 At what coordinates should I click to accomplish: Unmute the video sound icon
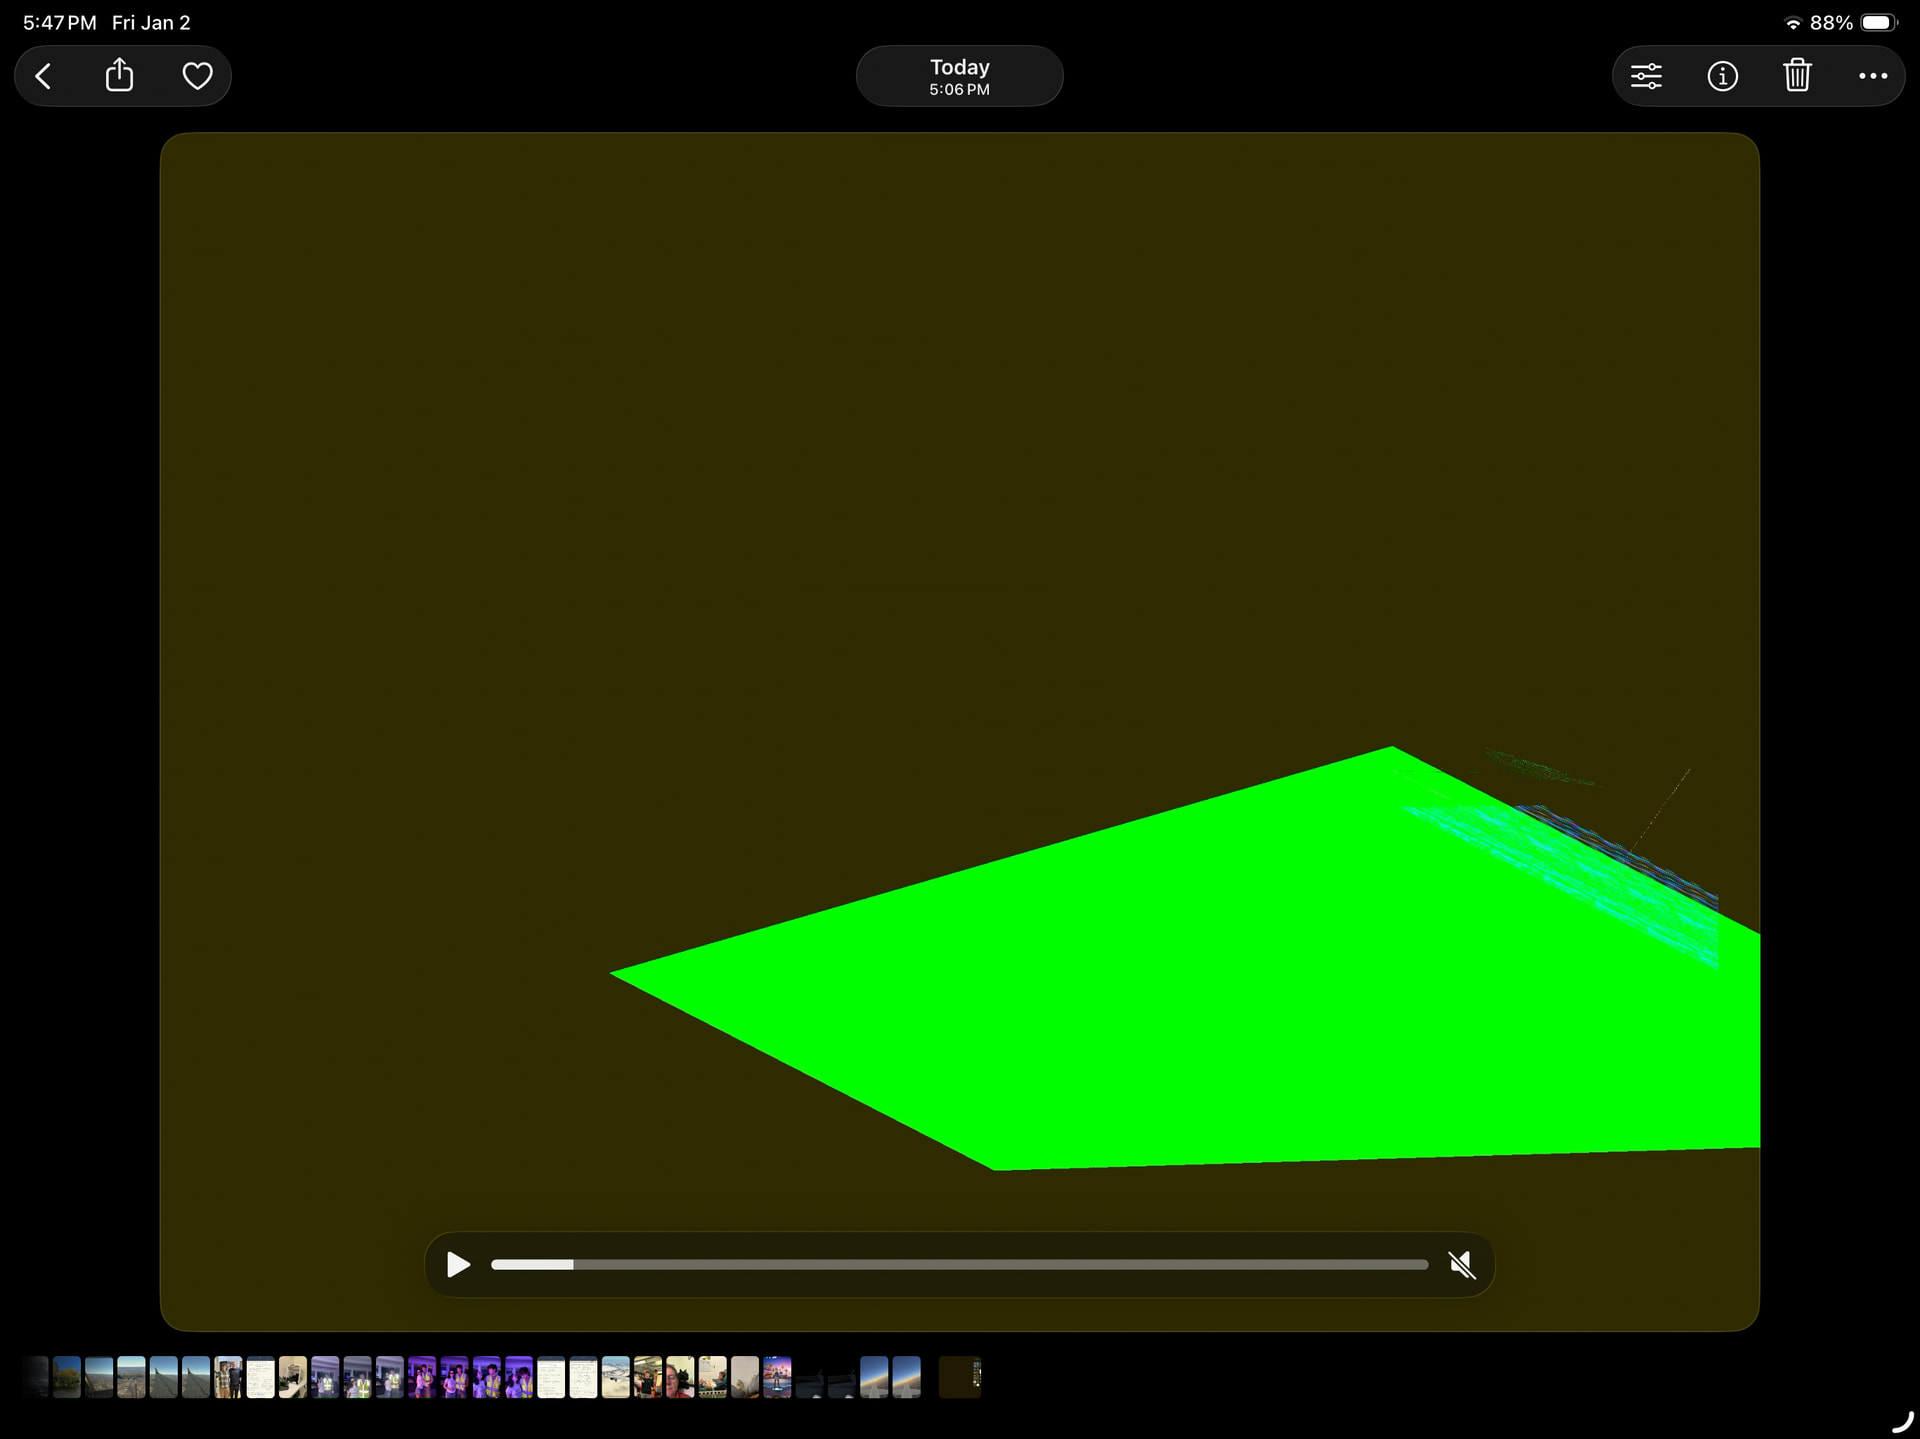click(x=1462, y=1265)
